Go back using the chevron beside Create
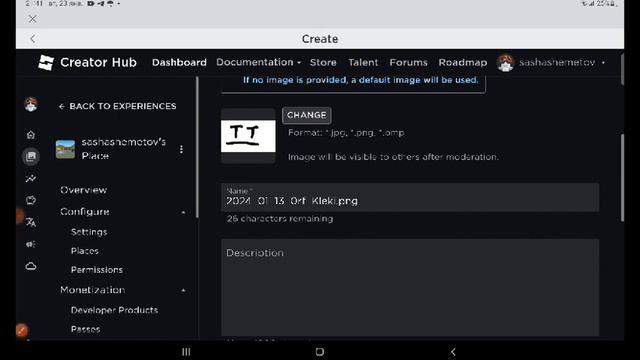This screenshot has height=360, width=640. (33, 39)
